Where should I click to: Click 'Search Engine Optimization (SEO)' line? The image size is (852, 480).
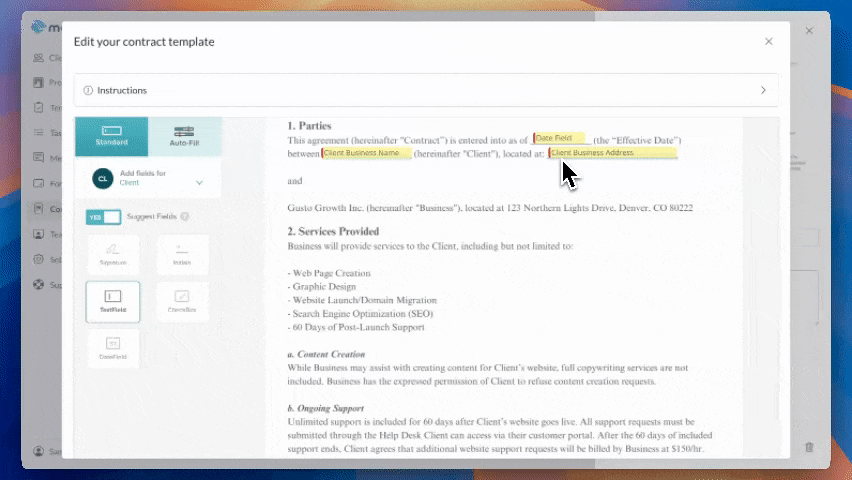tap(362, 314)
